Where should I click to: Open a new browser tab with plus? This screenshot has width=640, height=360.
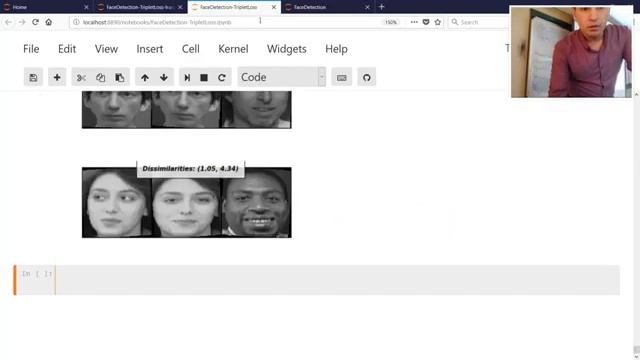click(381, 7)
